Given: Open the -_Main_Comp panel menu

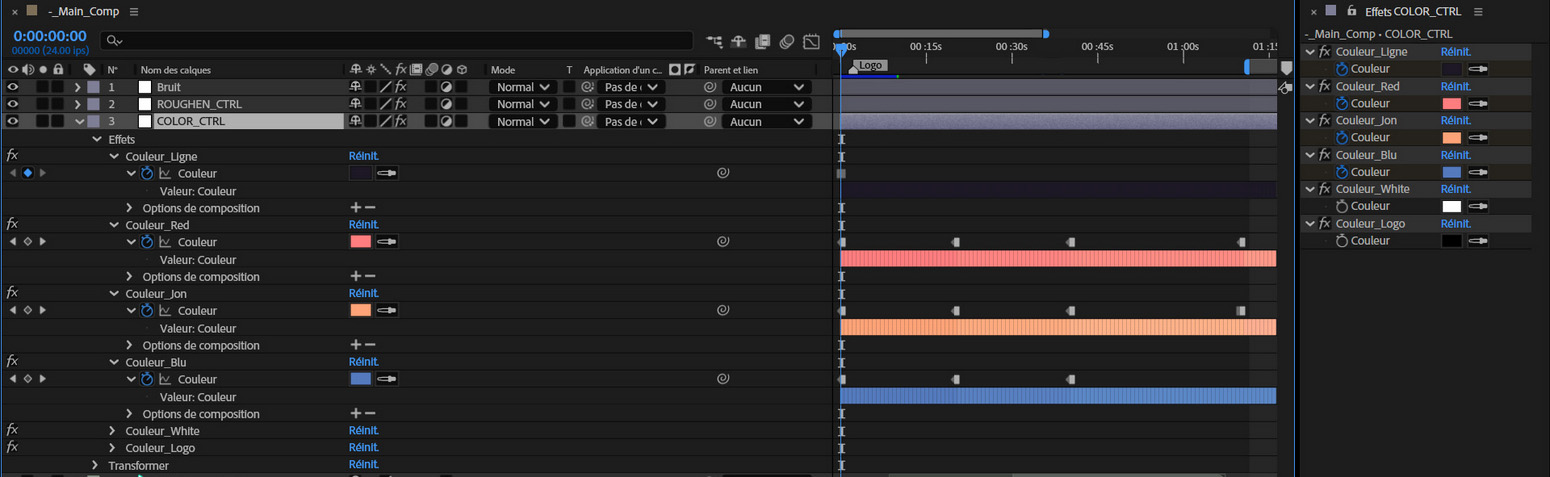Looking at the screenshot, I should (134, 12).
